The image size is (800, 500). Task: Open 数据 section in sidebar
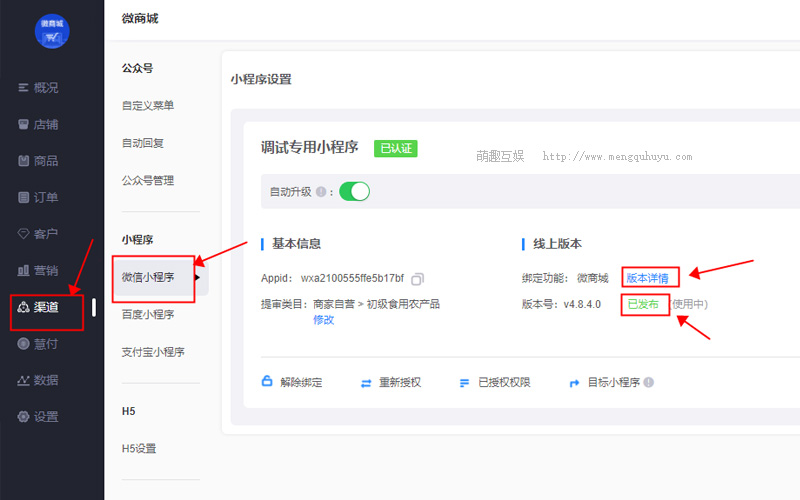(x=46, y=380)
